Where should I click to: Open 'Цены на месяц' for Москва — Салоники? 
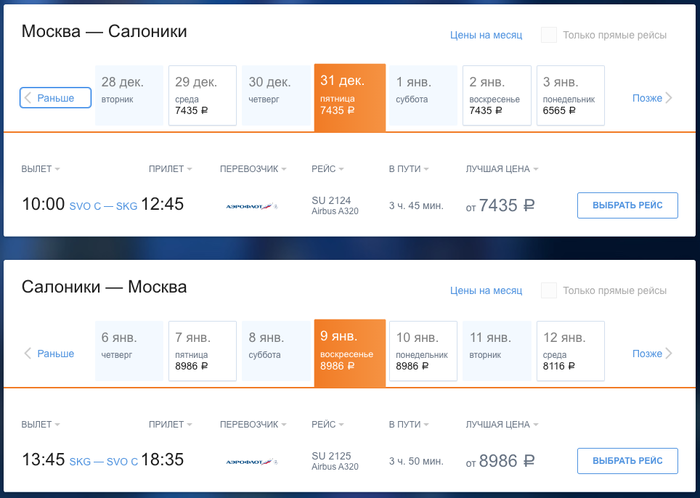click(x=486, y=35)
